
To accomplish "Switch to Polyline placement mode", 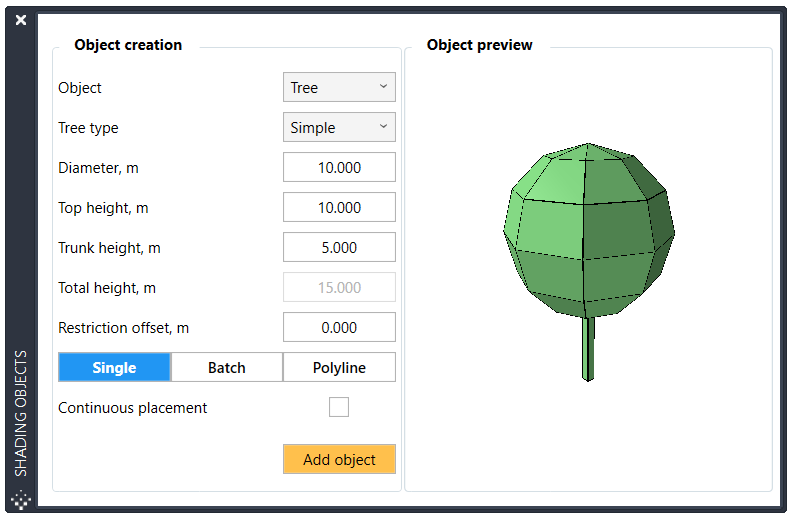I will (x=339, y=368).
